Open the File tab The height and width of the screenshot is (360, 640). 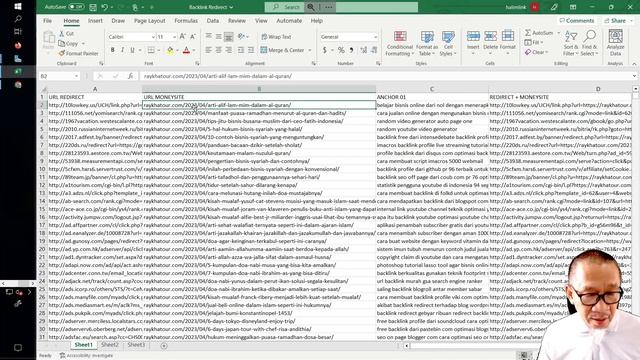(47, 20)
